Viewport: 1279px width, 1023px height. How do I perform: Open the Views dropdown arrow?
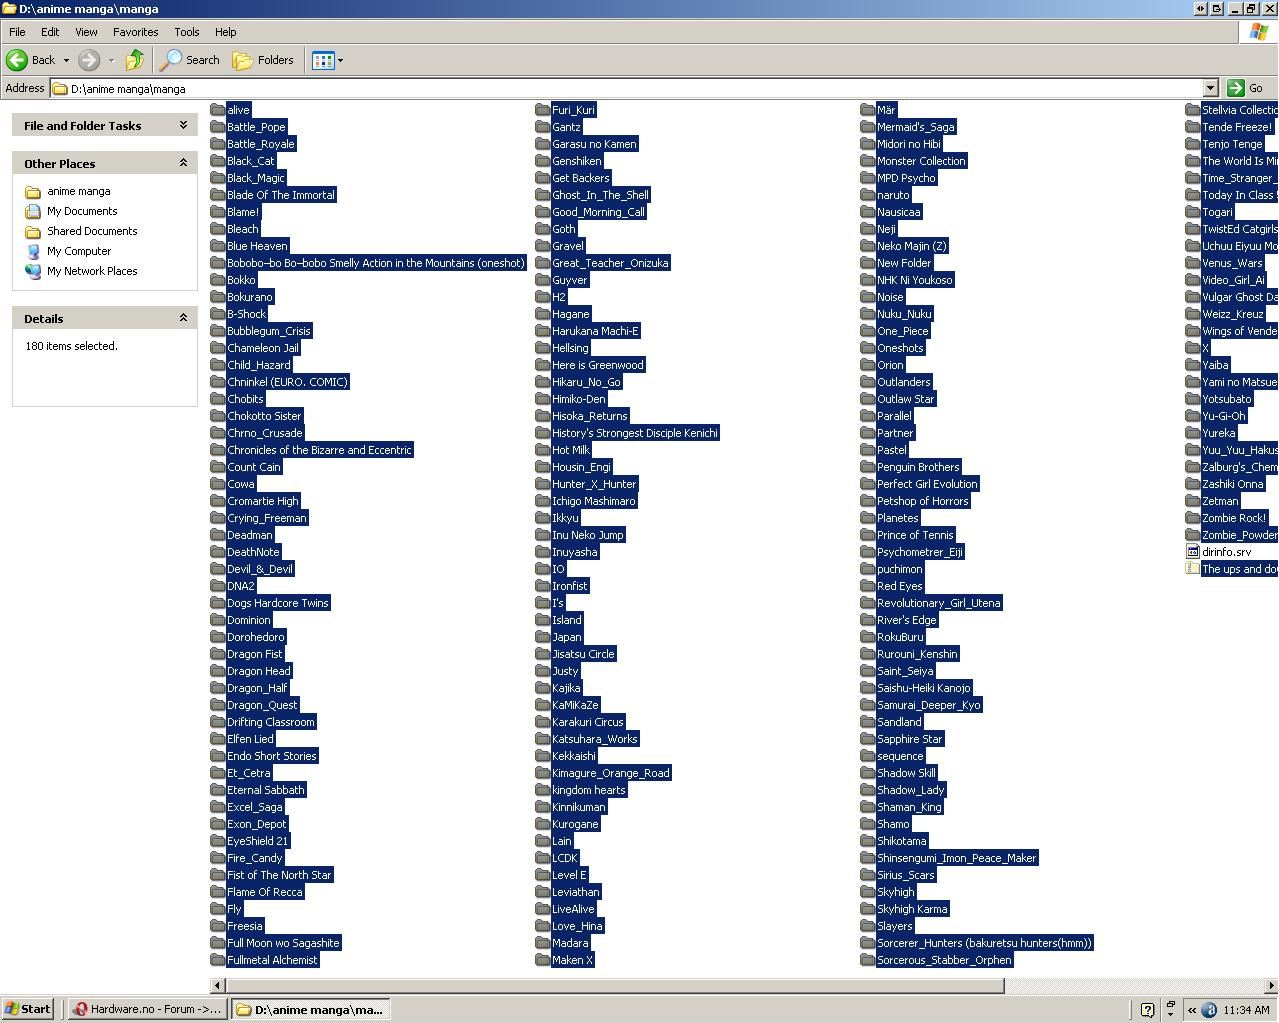340,60
